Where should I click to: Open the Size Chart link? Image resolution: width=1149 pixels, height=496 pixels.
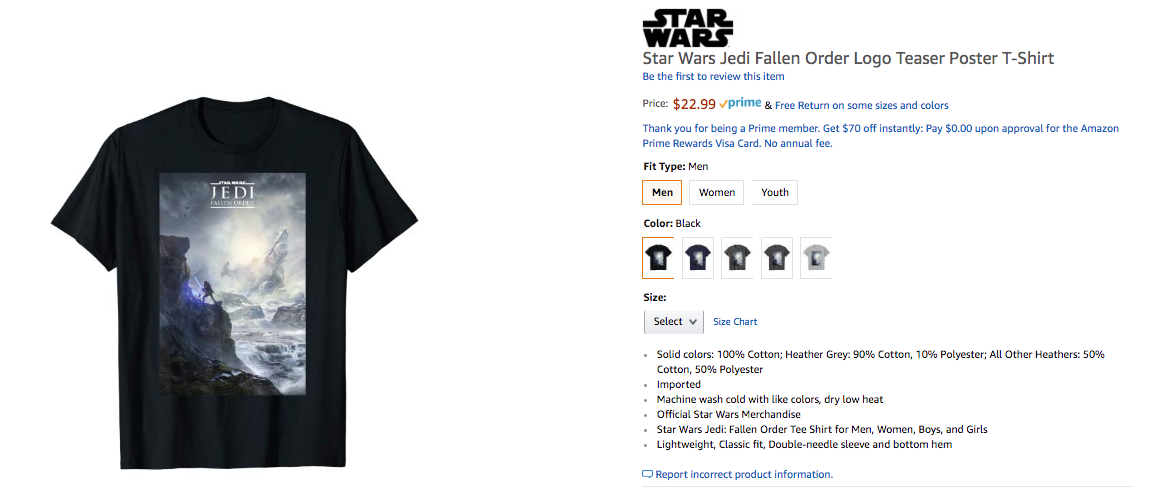click(x=735, y=322)
